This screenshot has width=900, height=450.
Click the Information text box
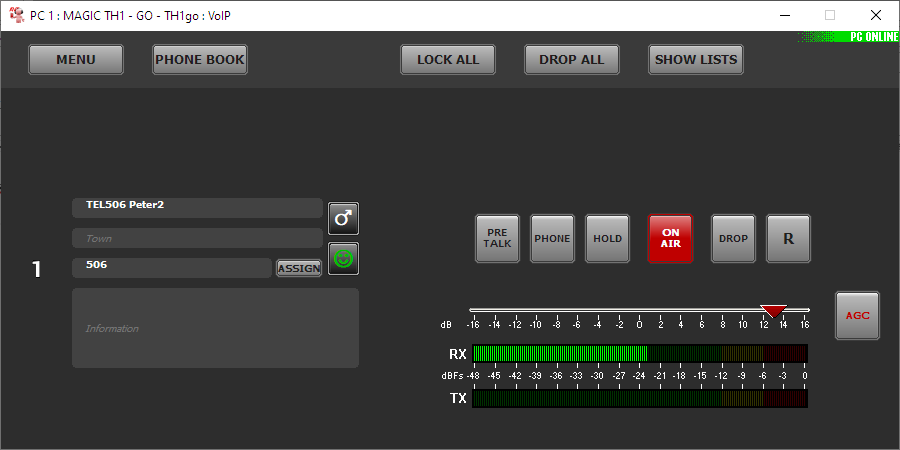point(215,328)
